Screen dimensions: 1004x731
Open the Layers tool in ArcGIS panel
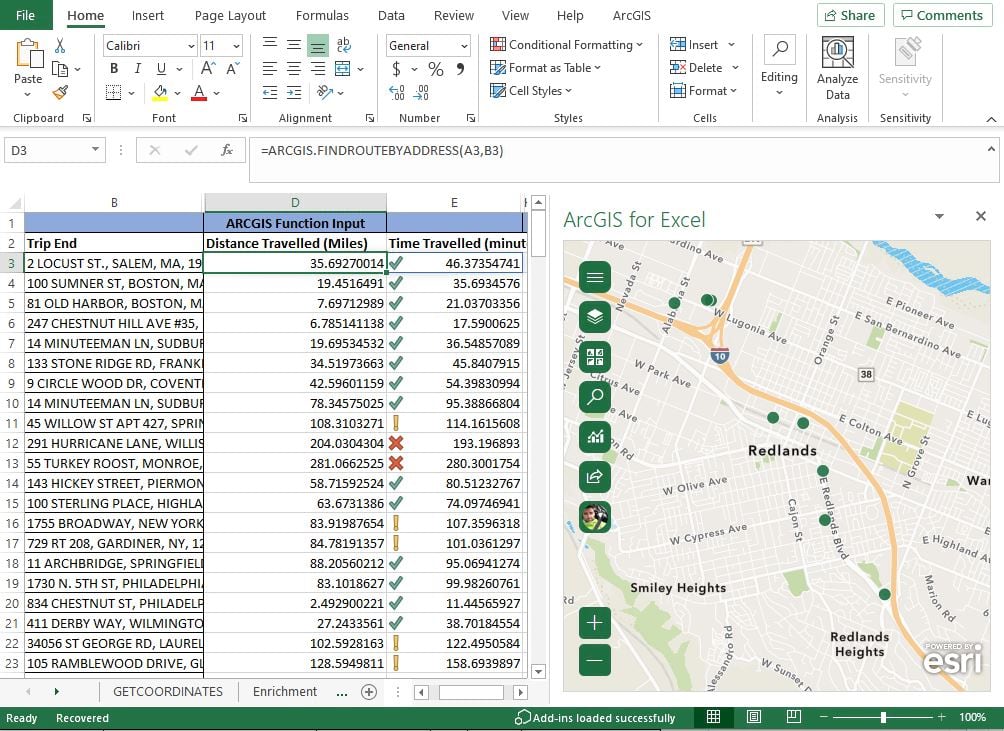click(595, 317)
